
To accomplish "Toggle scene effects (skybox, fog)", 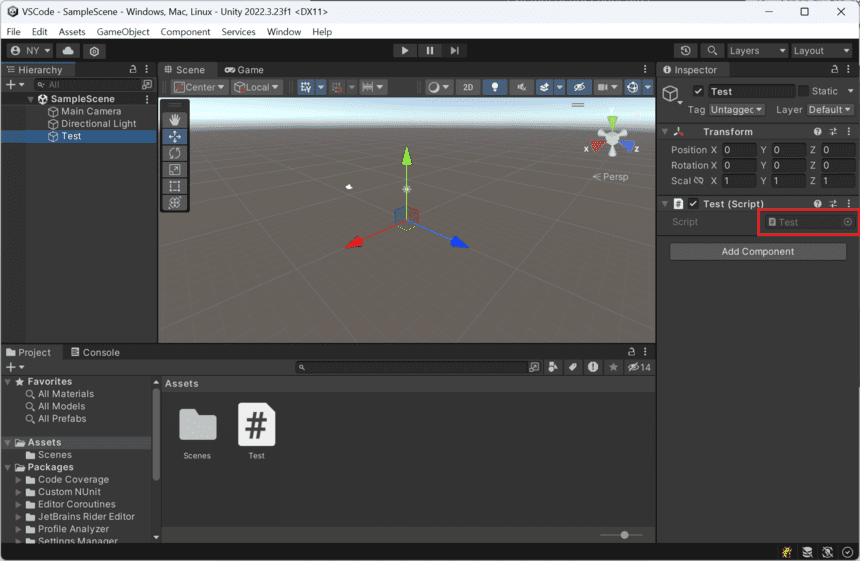I will (544, 87).
